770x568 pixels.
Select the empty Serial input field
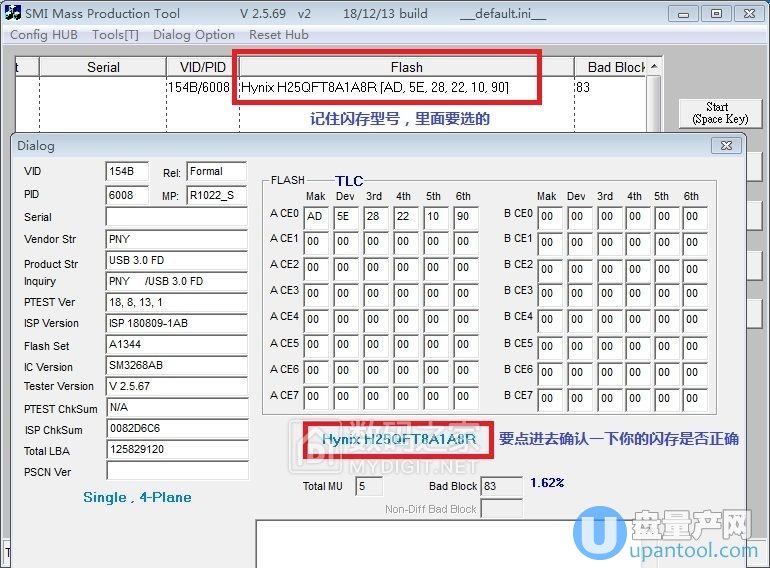pos(176,217)
